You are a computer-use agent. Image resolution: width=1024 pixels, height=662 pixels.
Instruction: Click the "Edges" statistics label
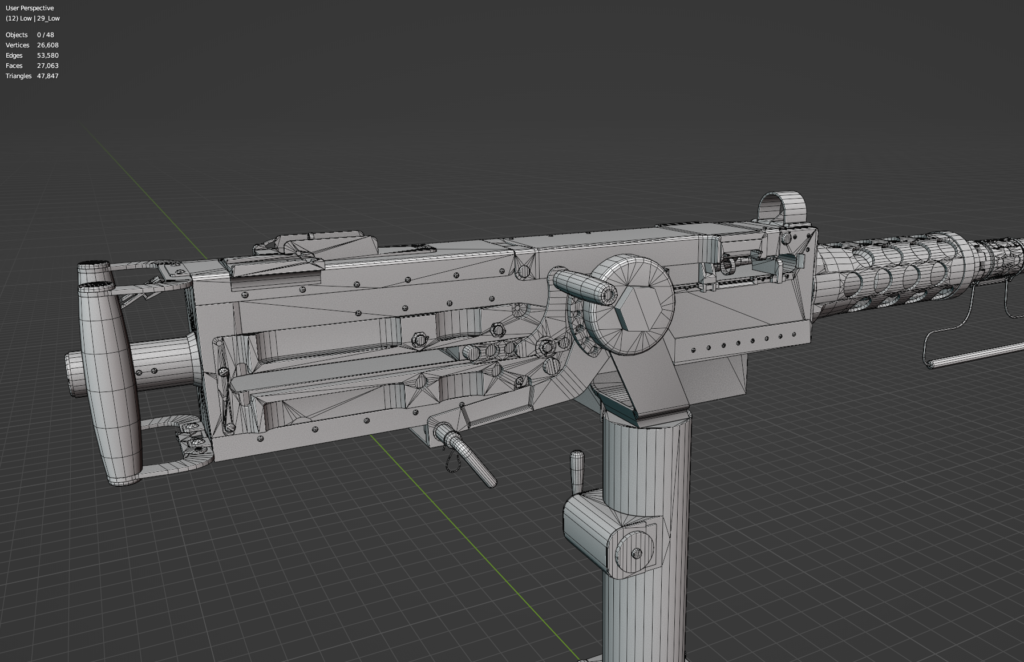coord(14,55)
